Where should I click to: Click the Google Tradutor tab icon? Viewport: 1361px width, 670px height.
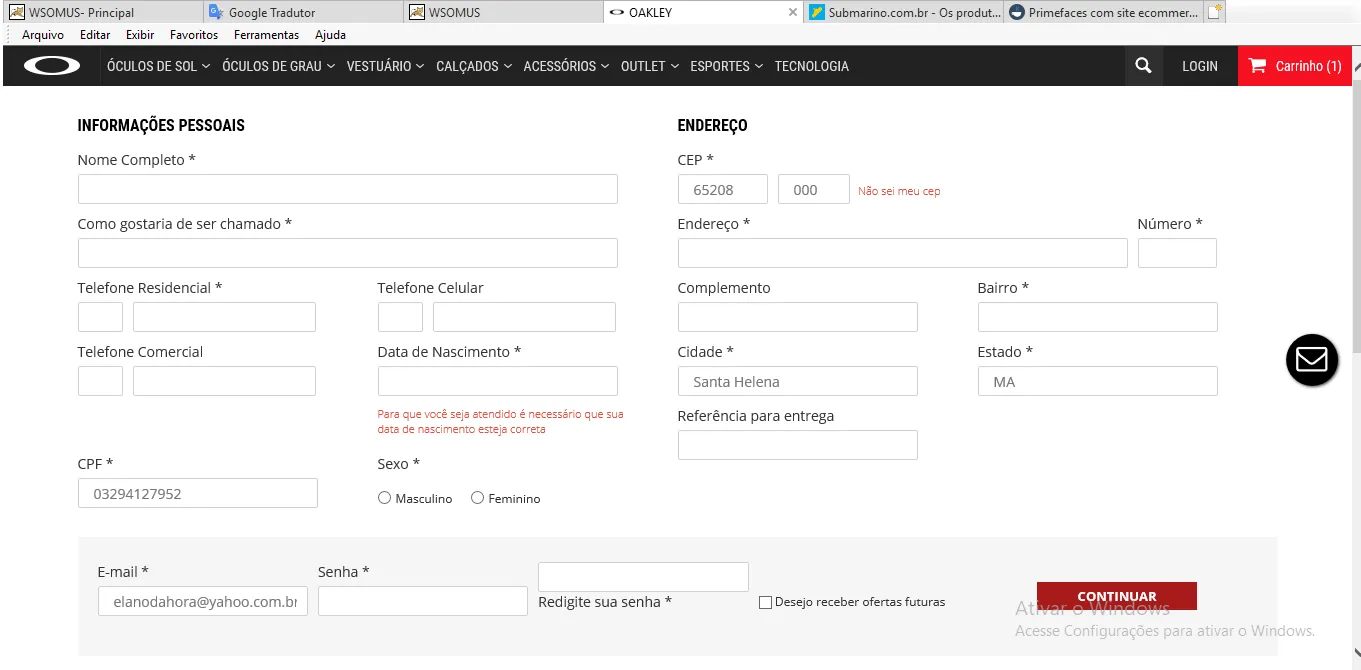pyautogui.click(x=216, y=13)
